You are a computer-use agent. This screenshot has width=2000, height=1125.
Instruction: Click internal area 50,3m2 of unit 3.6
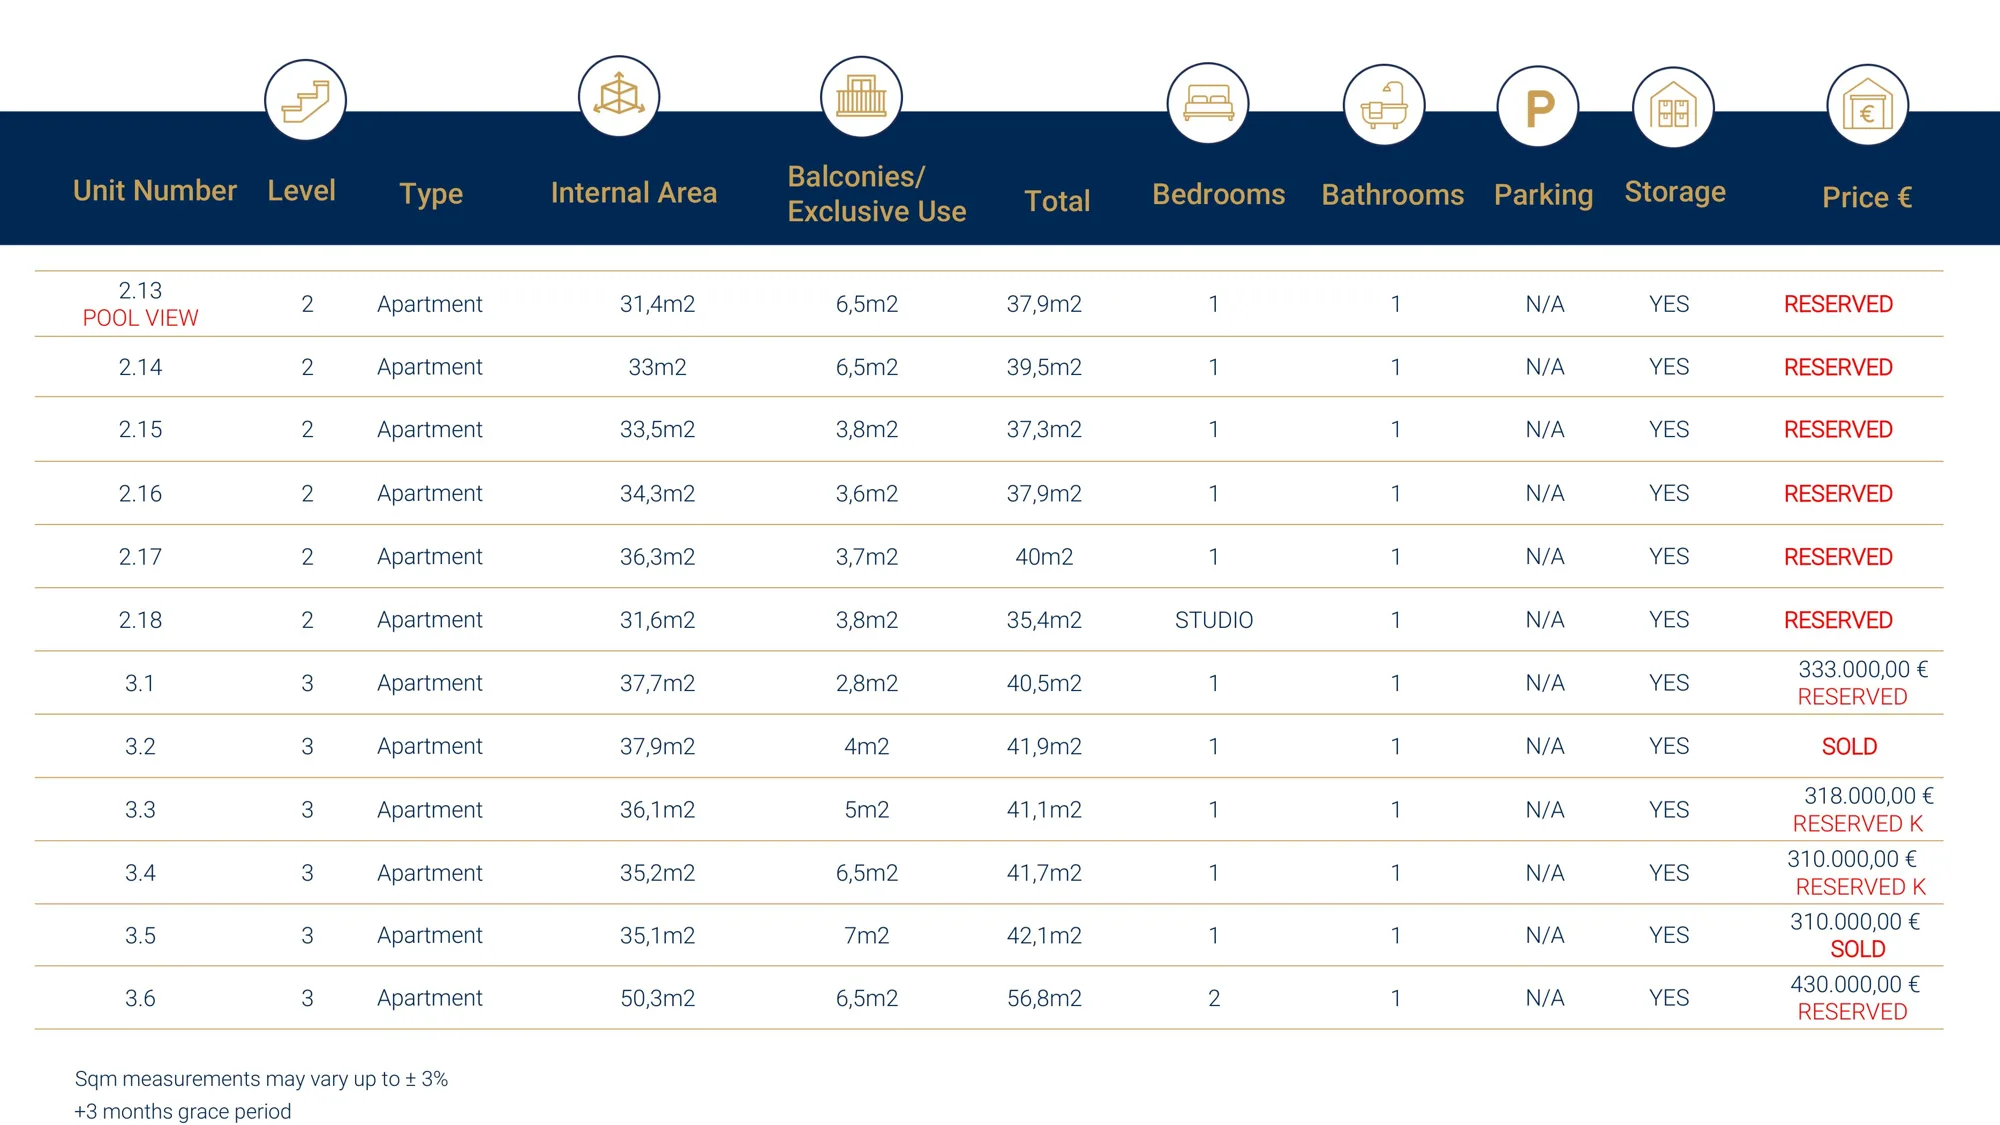(657, 998)
